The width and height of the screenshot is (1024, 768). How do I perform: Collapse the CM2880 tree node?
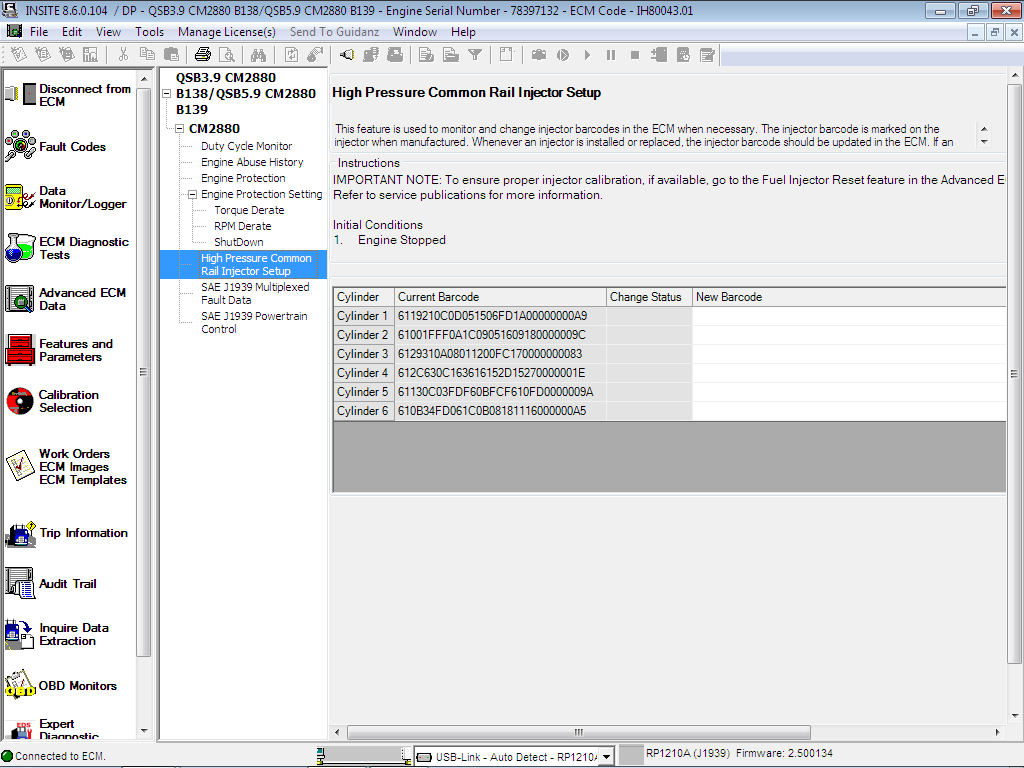(180, 129)
